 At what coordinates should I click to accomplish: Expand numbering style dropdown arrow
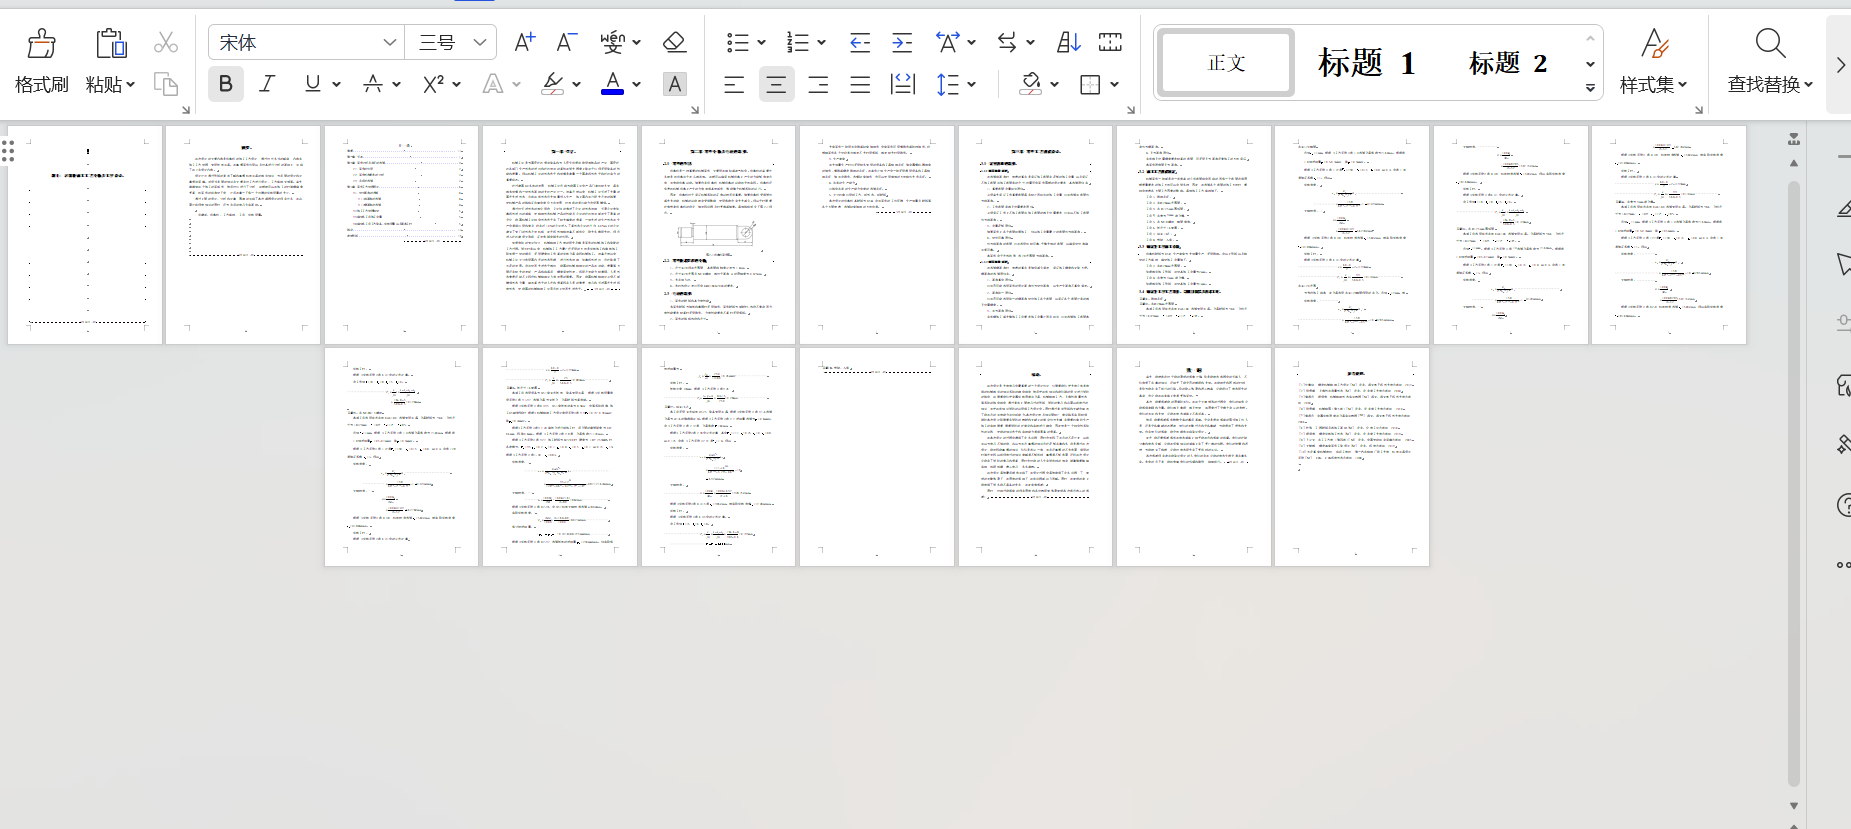pos(821,43)
